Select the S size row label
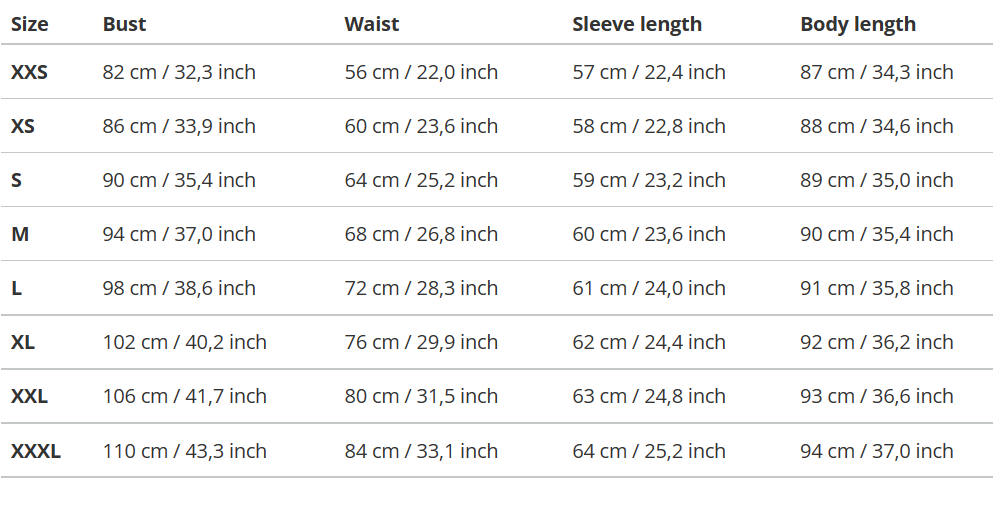The image size is (993, 510). coord(17,180)
